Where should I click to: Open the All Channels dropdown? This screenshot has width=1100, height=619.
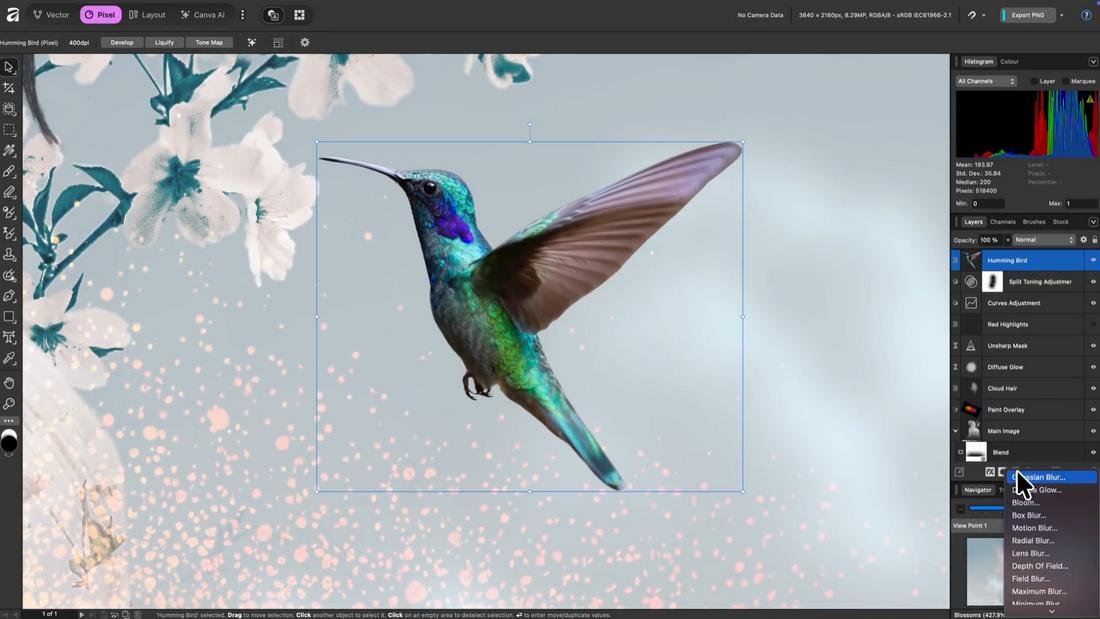pos(985,80)
